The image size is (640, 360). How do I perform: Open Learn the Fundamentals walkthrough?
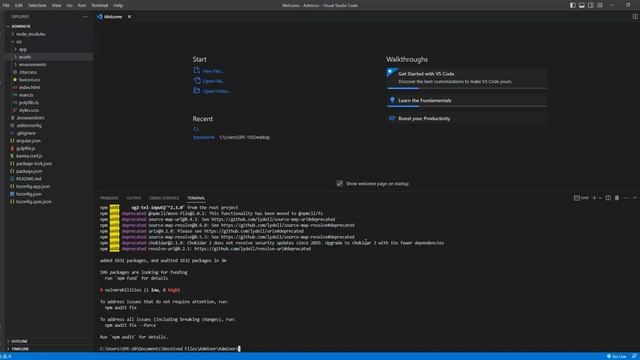click(x=467, y=100)
